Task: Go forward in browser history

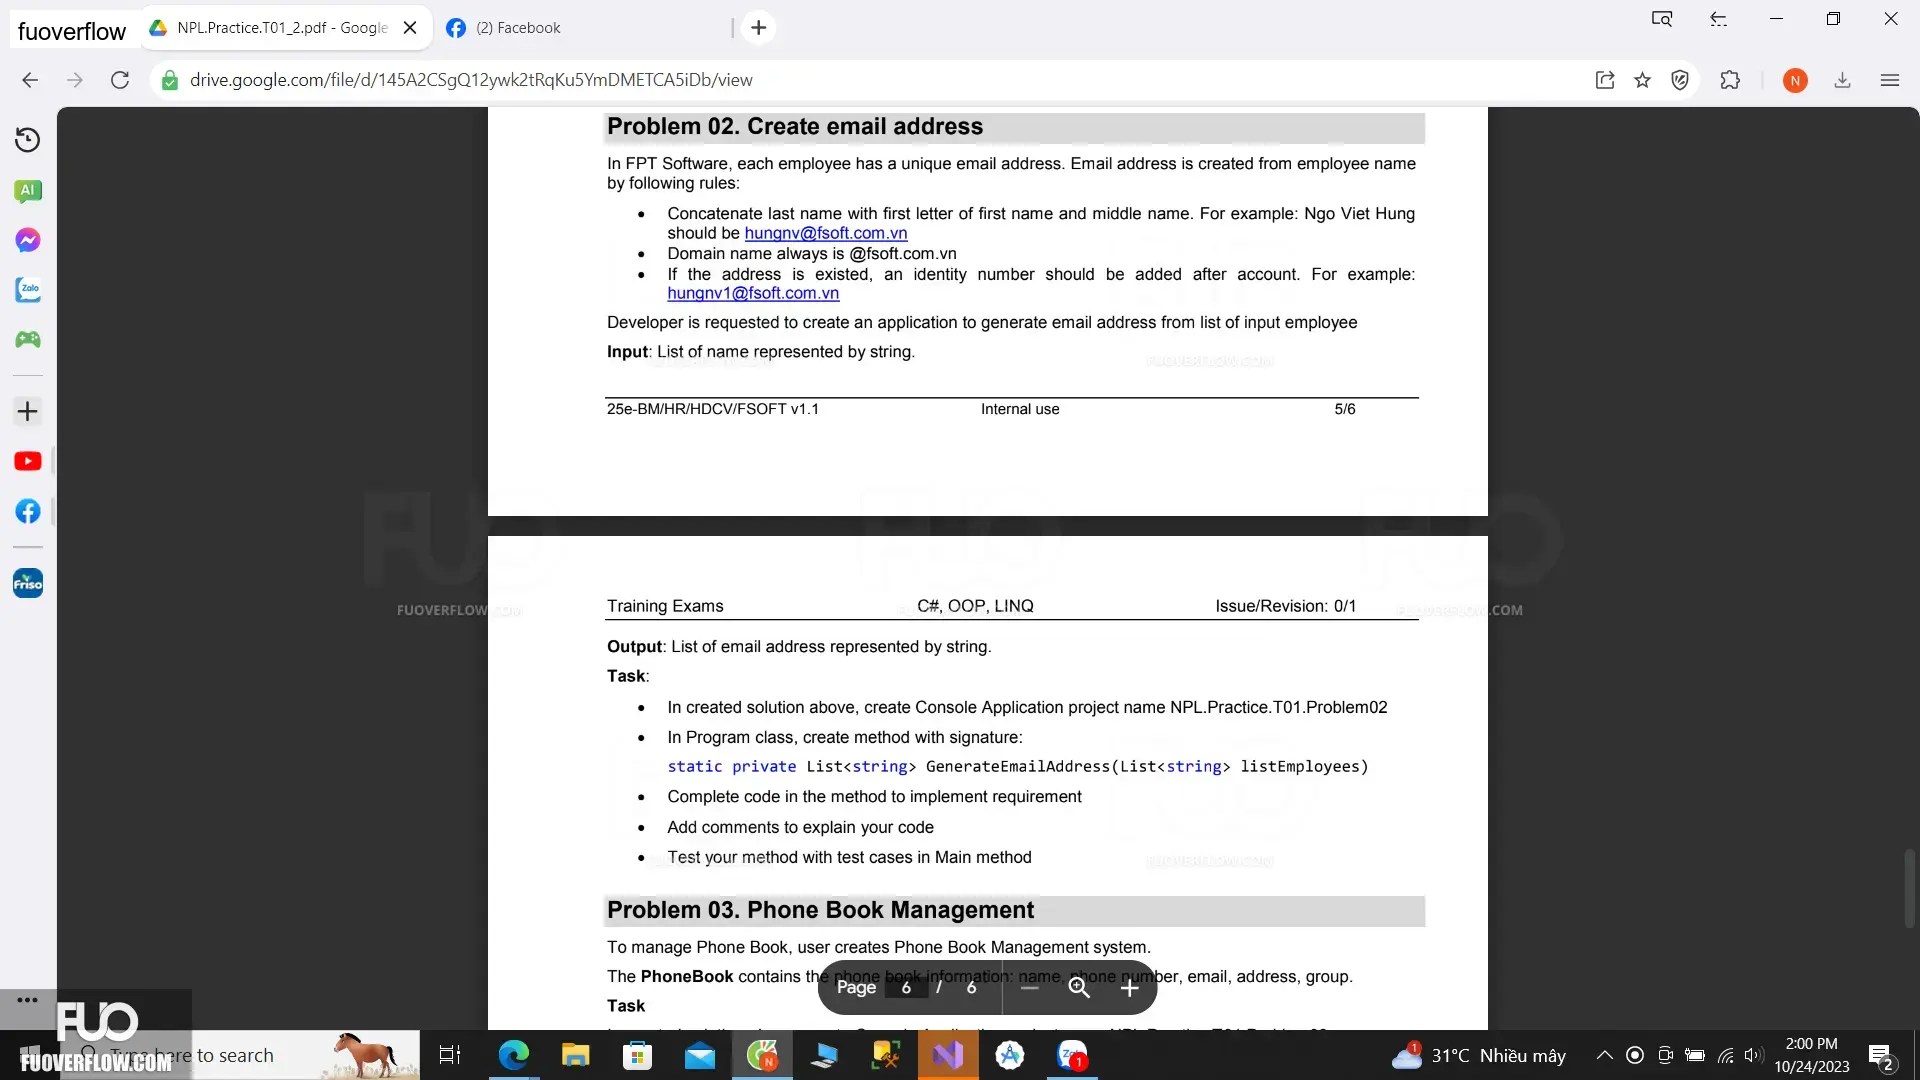Action: click(75, 80)
